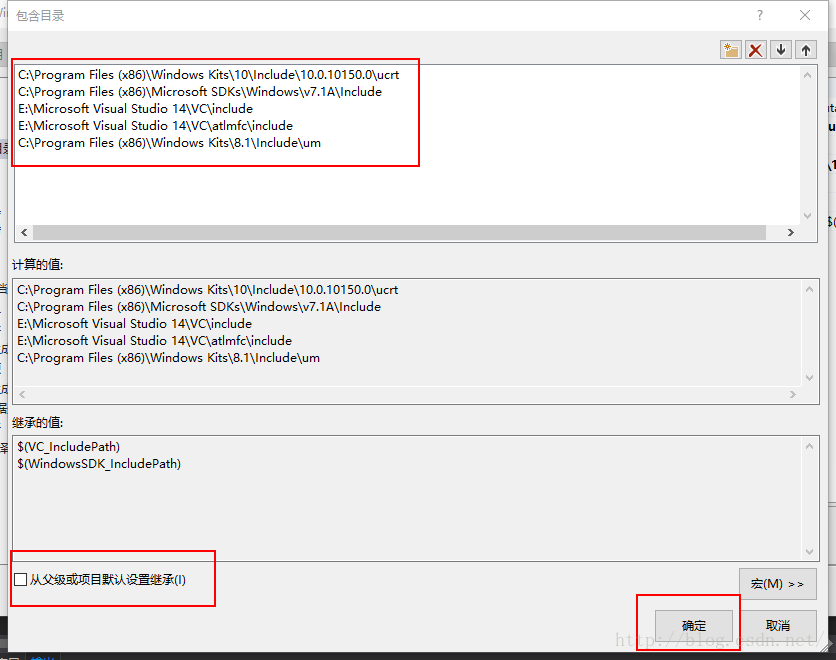Close the 包含目录 dialog
This screenshot has width=836, height=660.
805,15
